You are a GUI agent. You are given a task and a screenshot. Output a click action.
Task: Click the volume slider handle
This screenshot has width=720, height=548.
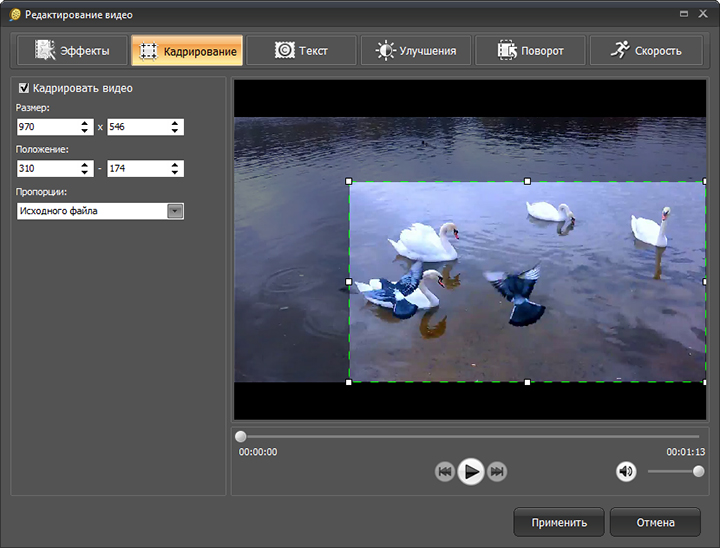pyautogui.click(x=698, y=472)
